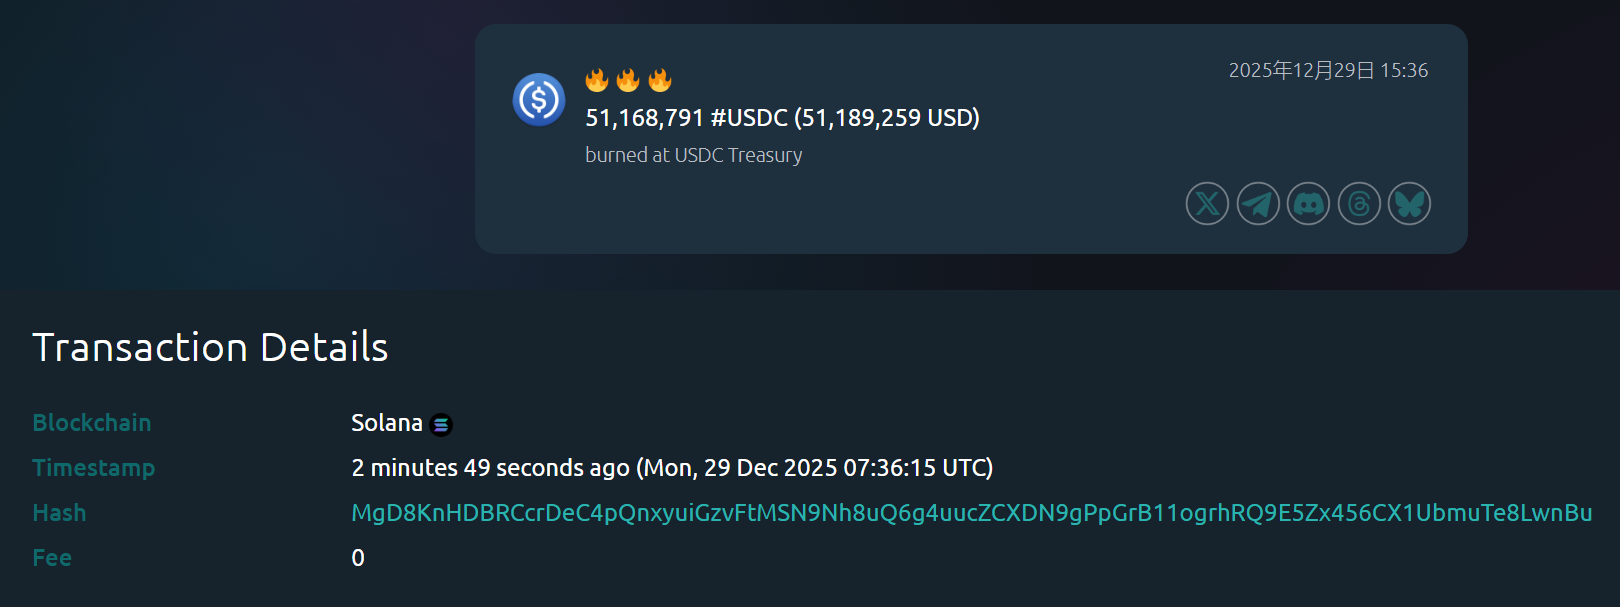Click the USDC coin logo
1620x607 pixels.
539,99
